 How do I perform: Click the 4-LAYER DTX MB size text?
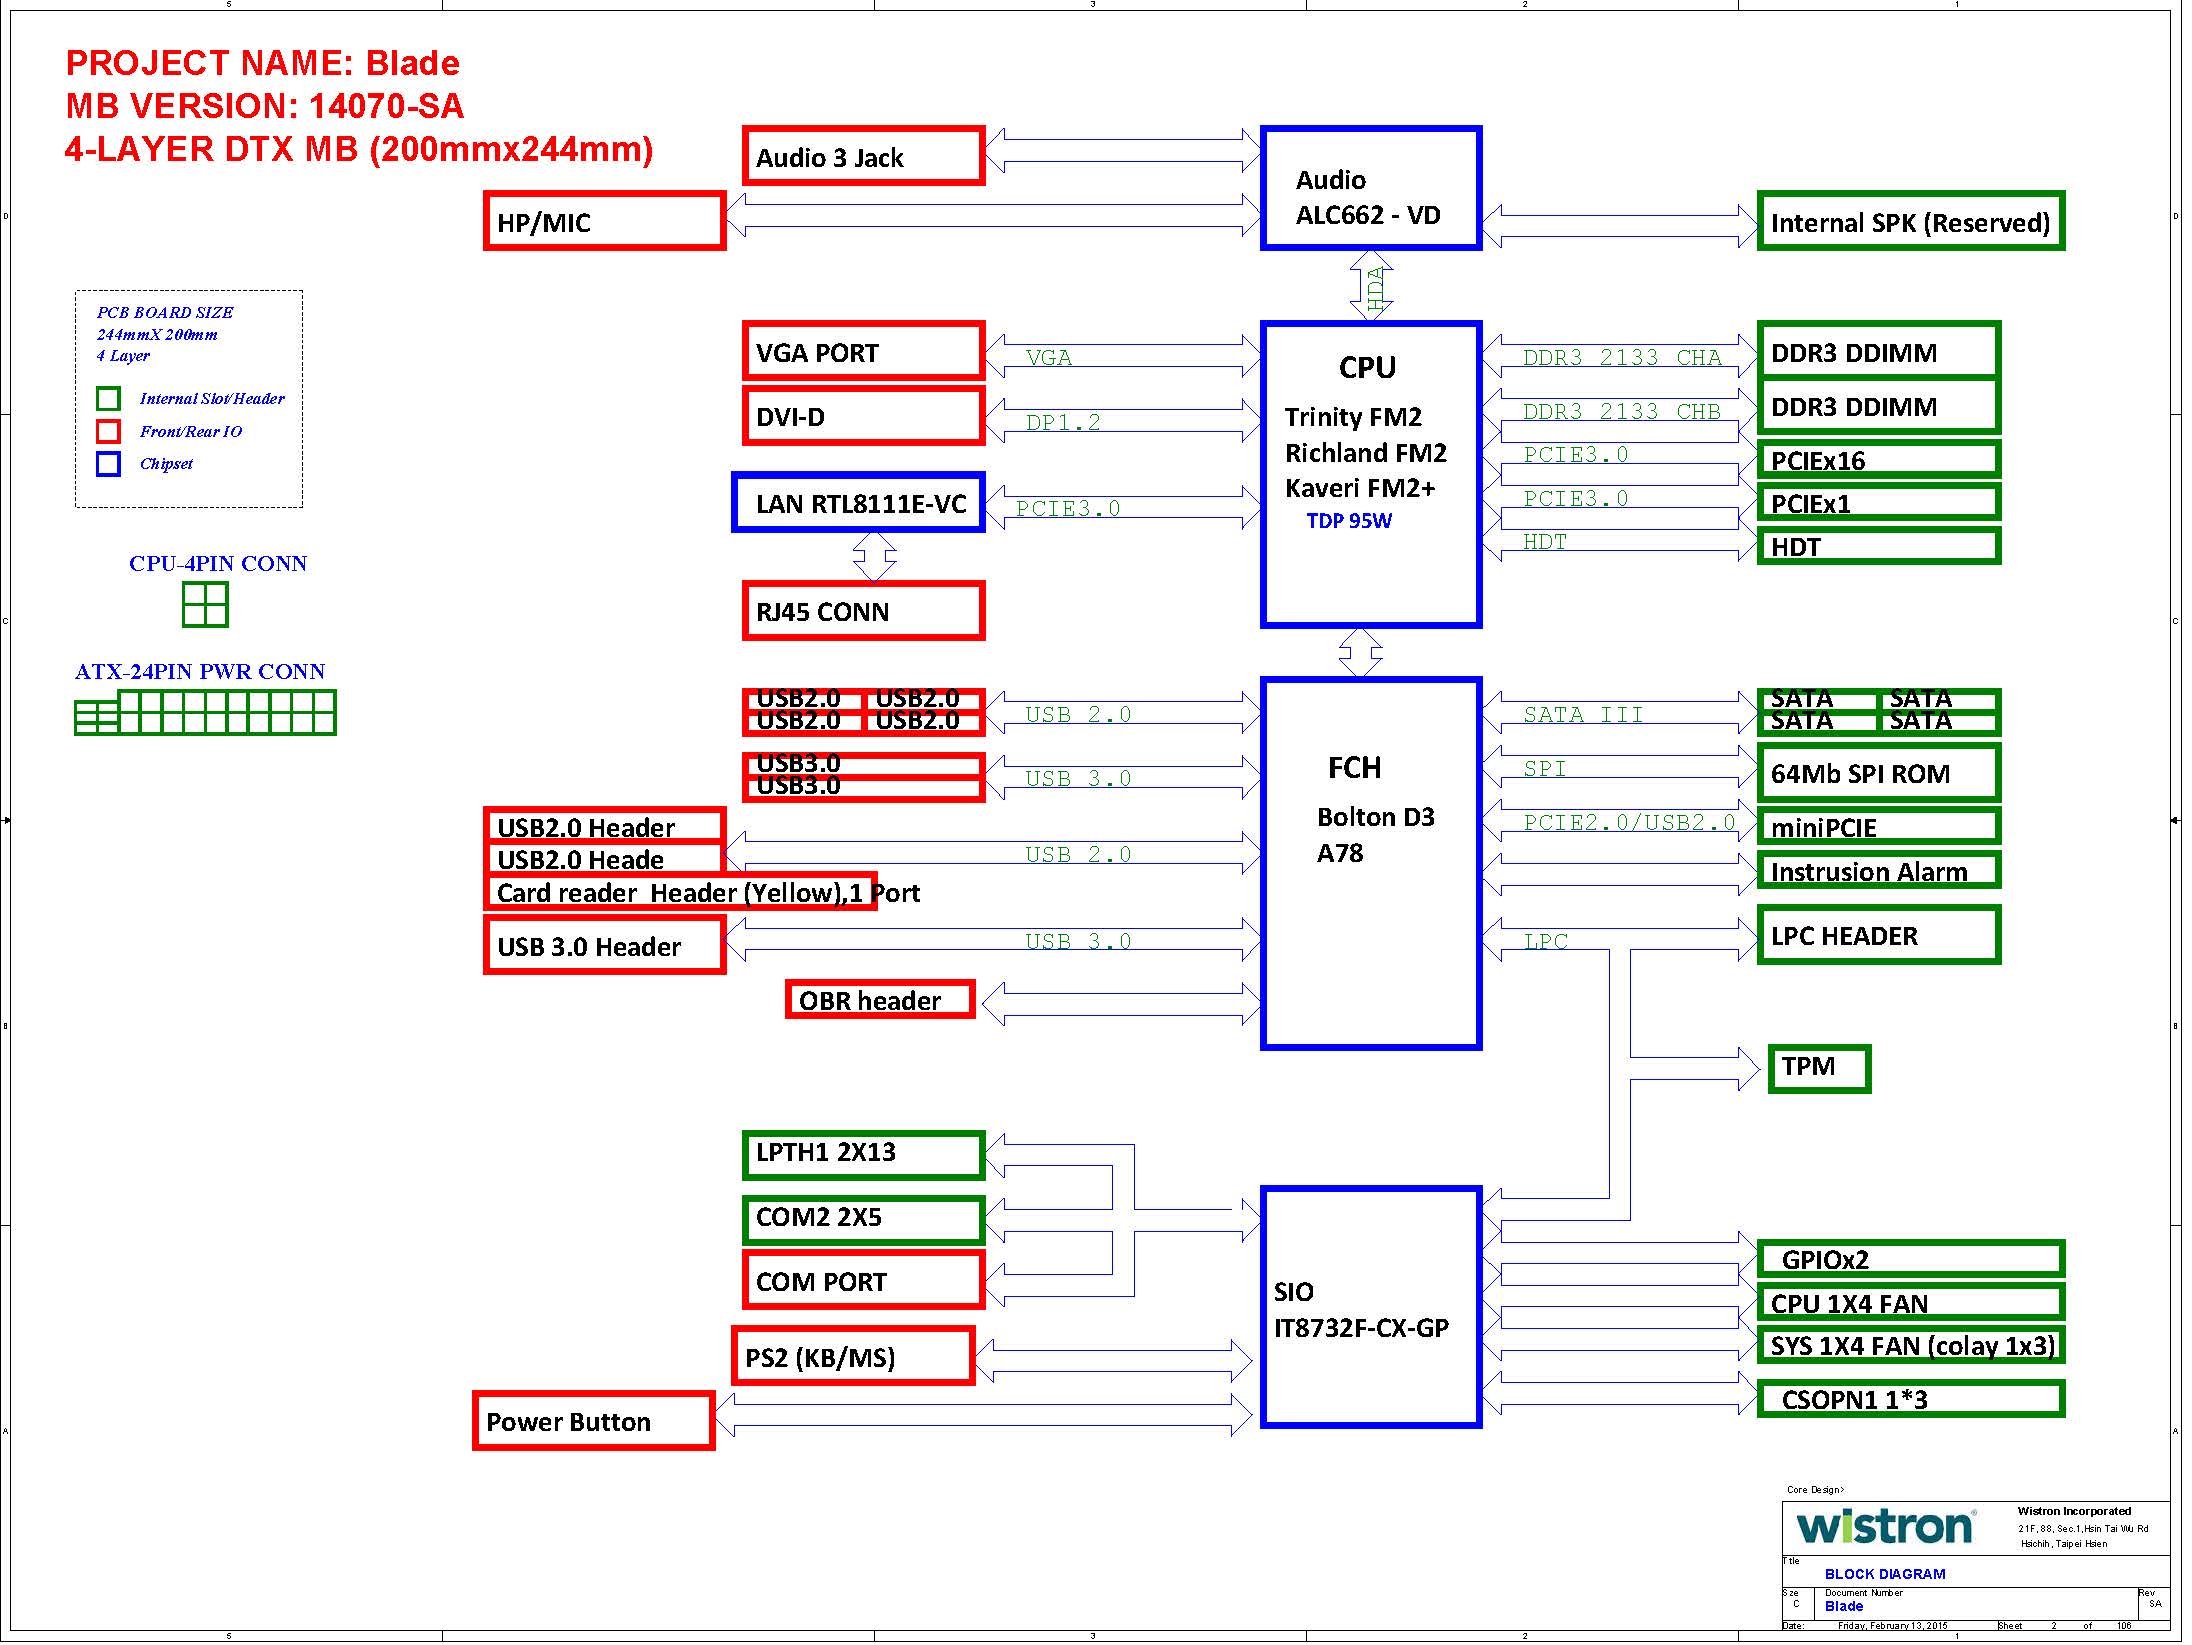click(359, 149)
